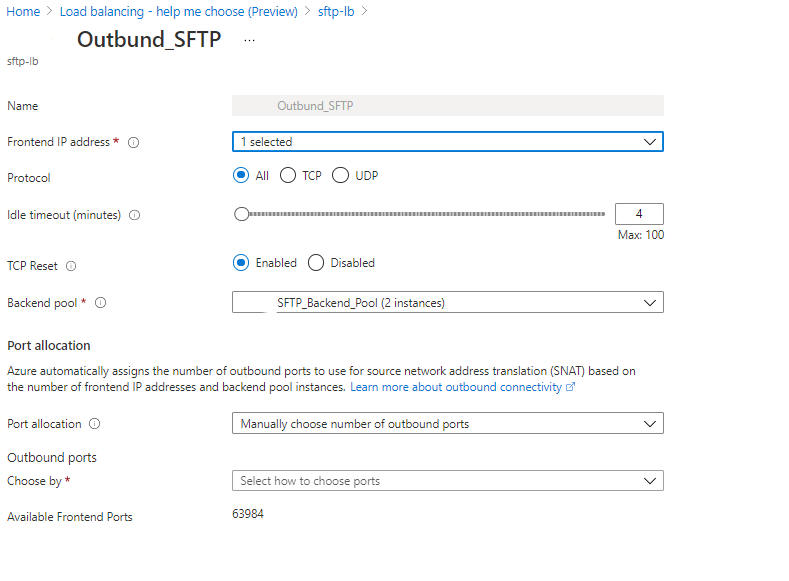Open the 'Select how to choose ports' dropdown

tap(447, 481)
